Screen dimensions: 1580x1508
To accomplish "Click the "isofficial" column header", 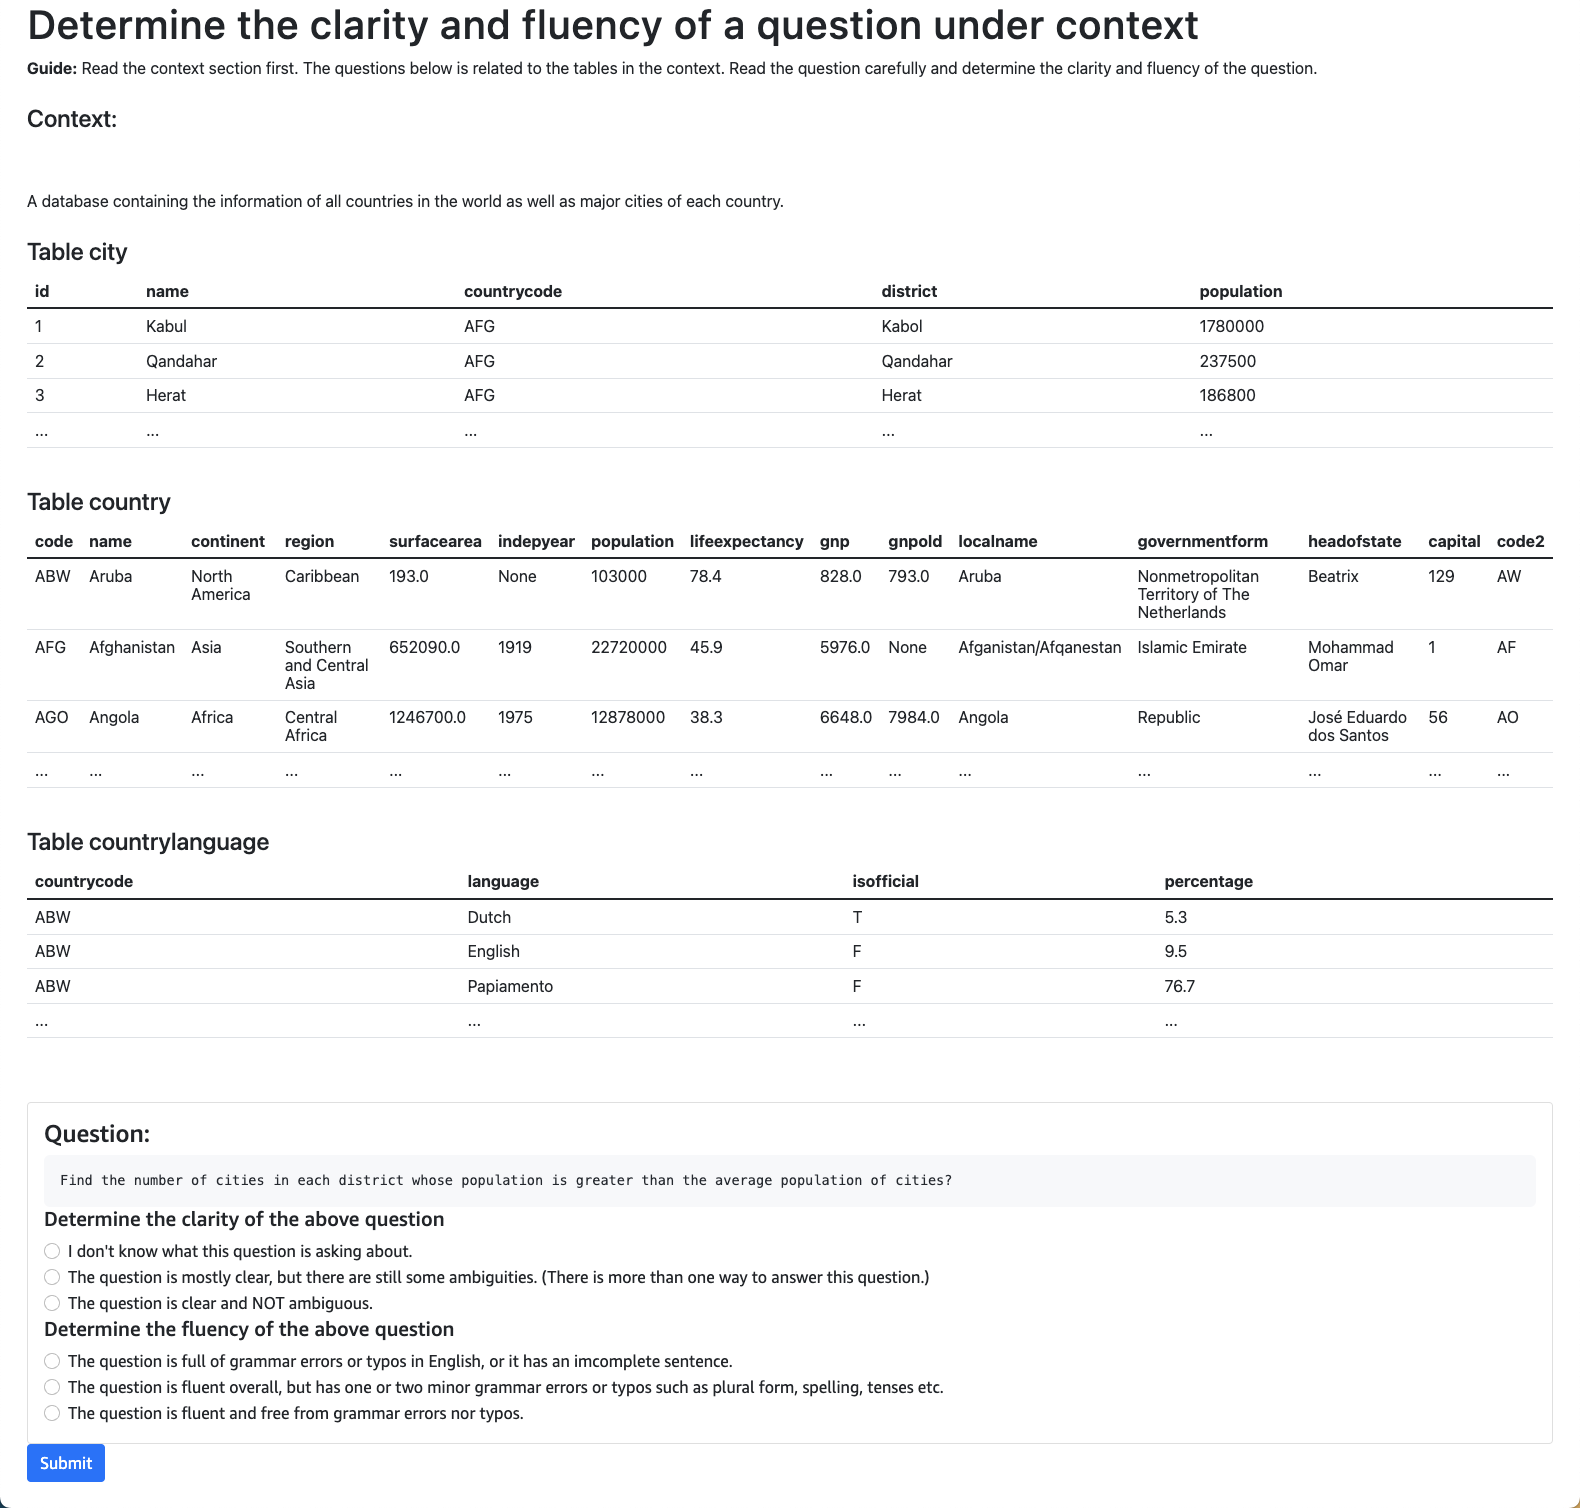I will (x=885, y=881).
